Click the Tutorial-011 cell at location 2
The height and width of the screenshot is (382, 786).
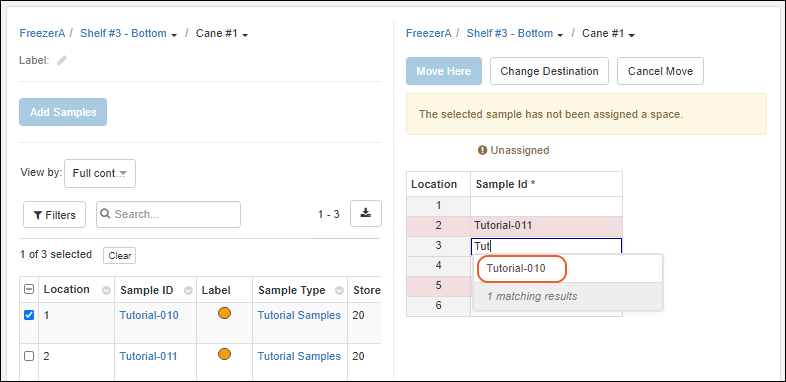(x=546, y=226)
